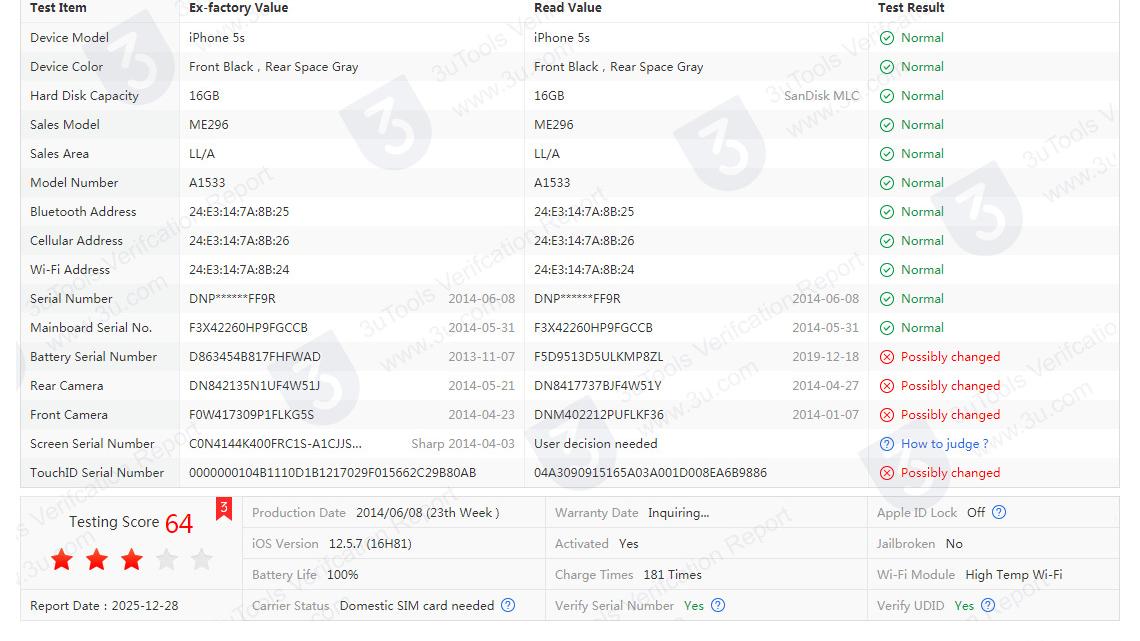The image size is (1140, 641).
Task: Click the Ex-factory Value column header
Action: [238, 8]
